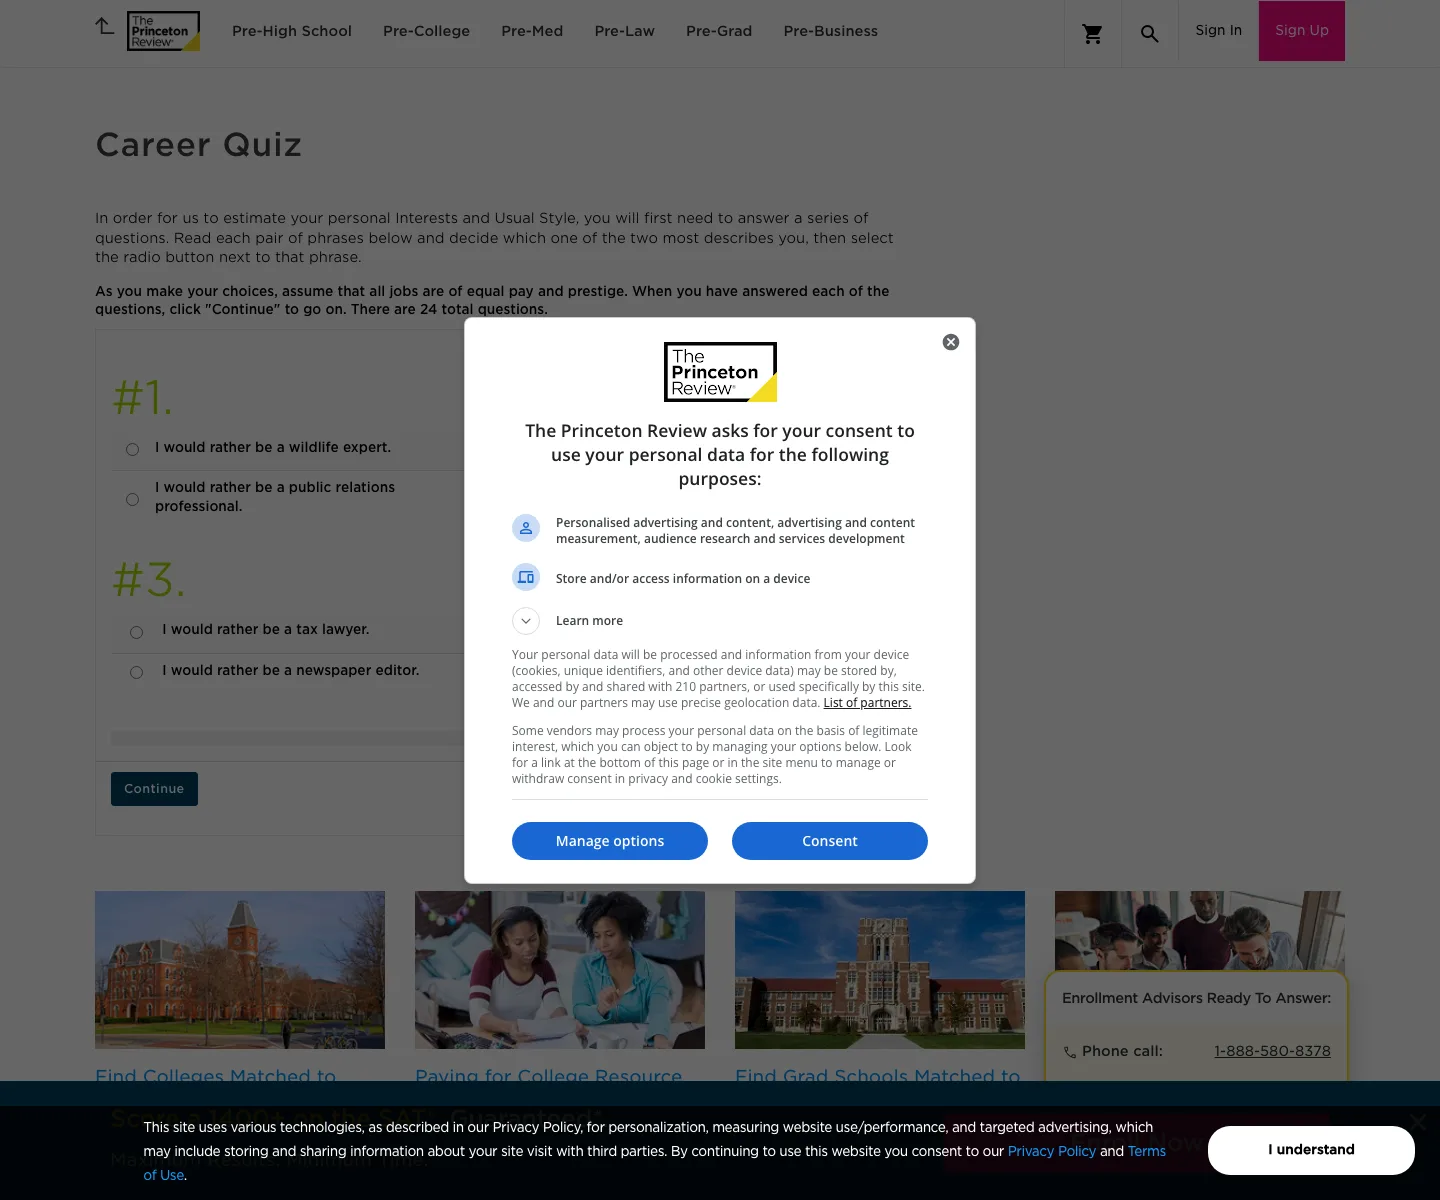Open the Pre-Med menu
The image size is (1440, 1200).
[532, 31]
